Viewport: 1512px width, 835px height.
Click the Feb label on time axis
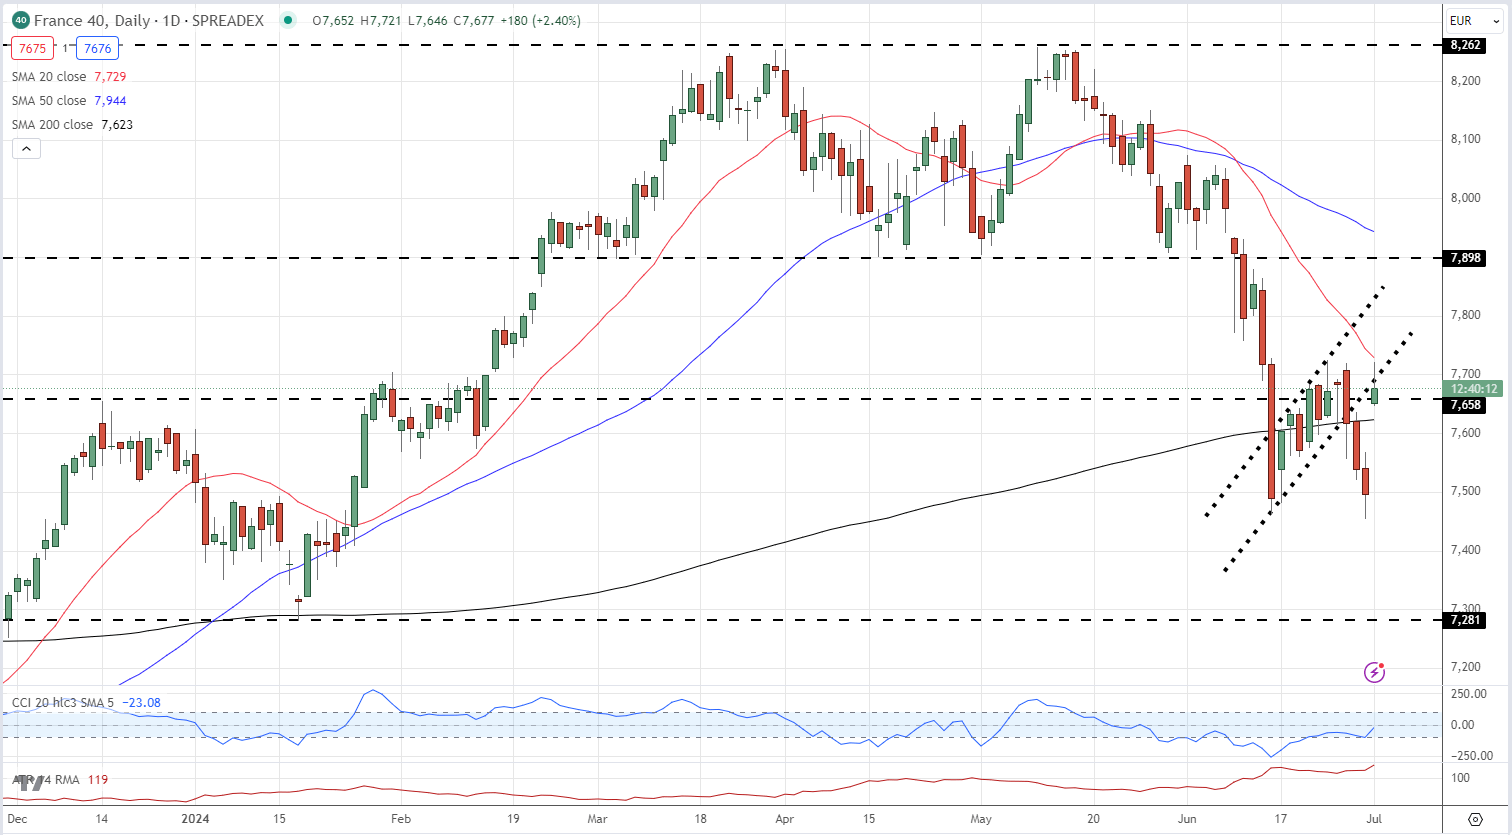[400, 818]
